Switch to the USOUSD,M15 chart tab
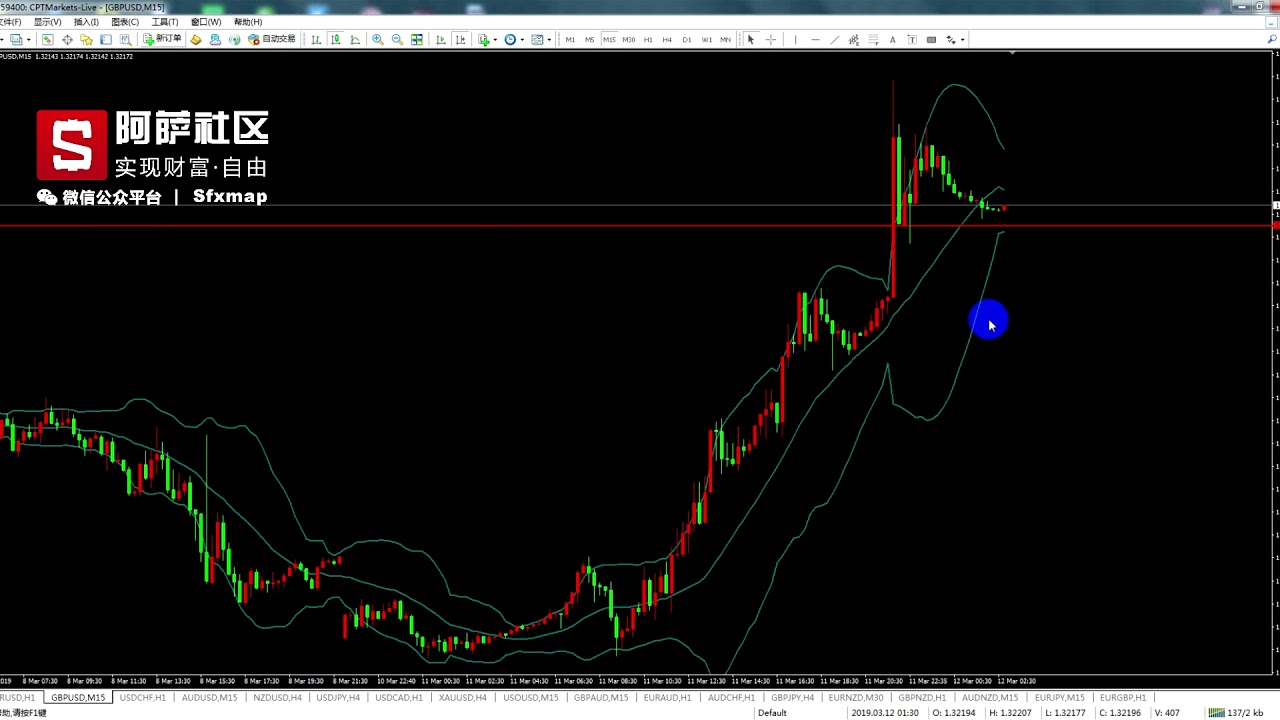The height and width of the screenshot is (720, 1280). (530, 697)
